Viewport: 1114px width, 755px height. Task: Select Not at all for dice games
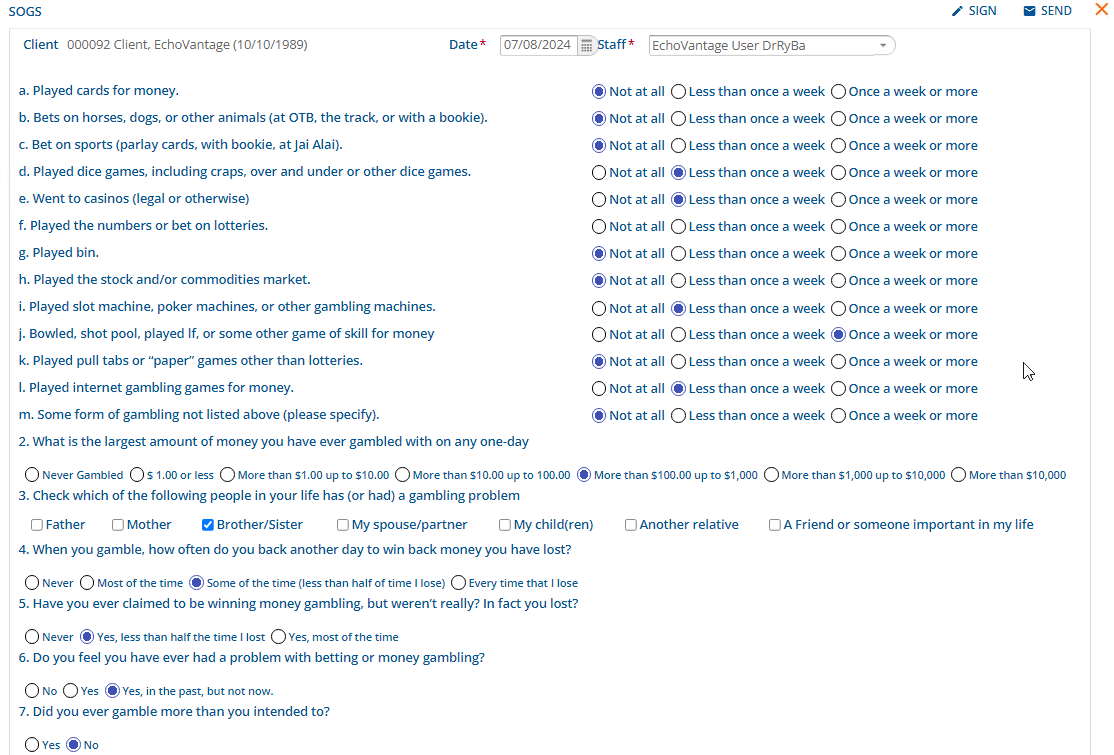(598, 172)
